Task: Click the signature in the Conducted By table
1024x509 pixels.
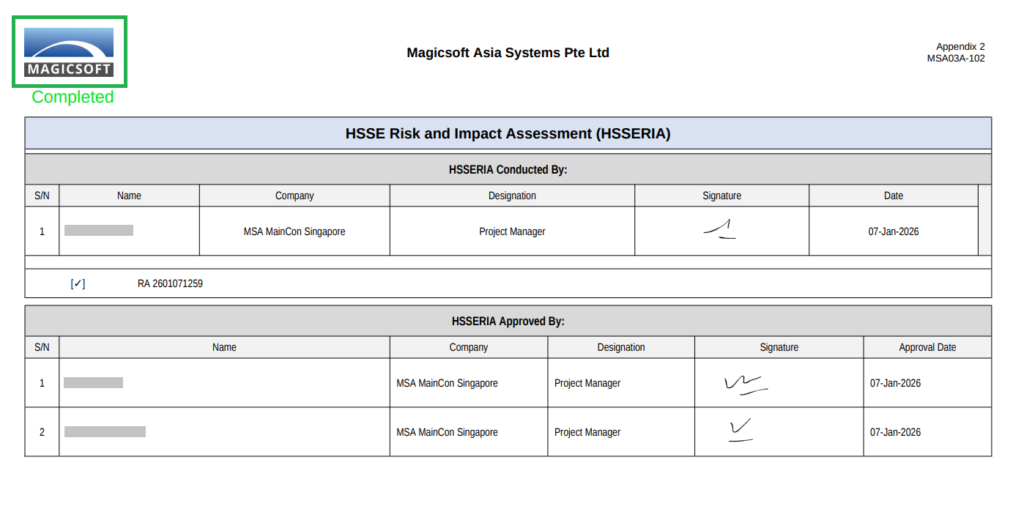Action: (x=720, y=231)
